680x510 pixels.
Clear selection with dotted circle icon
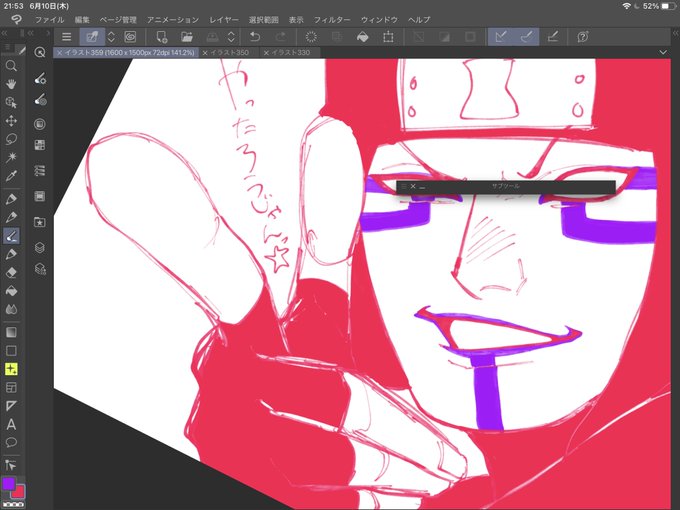tap(311, 37)
